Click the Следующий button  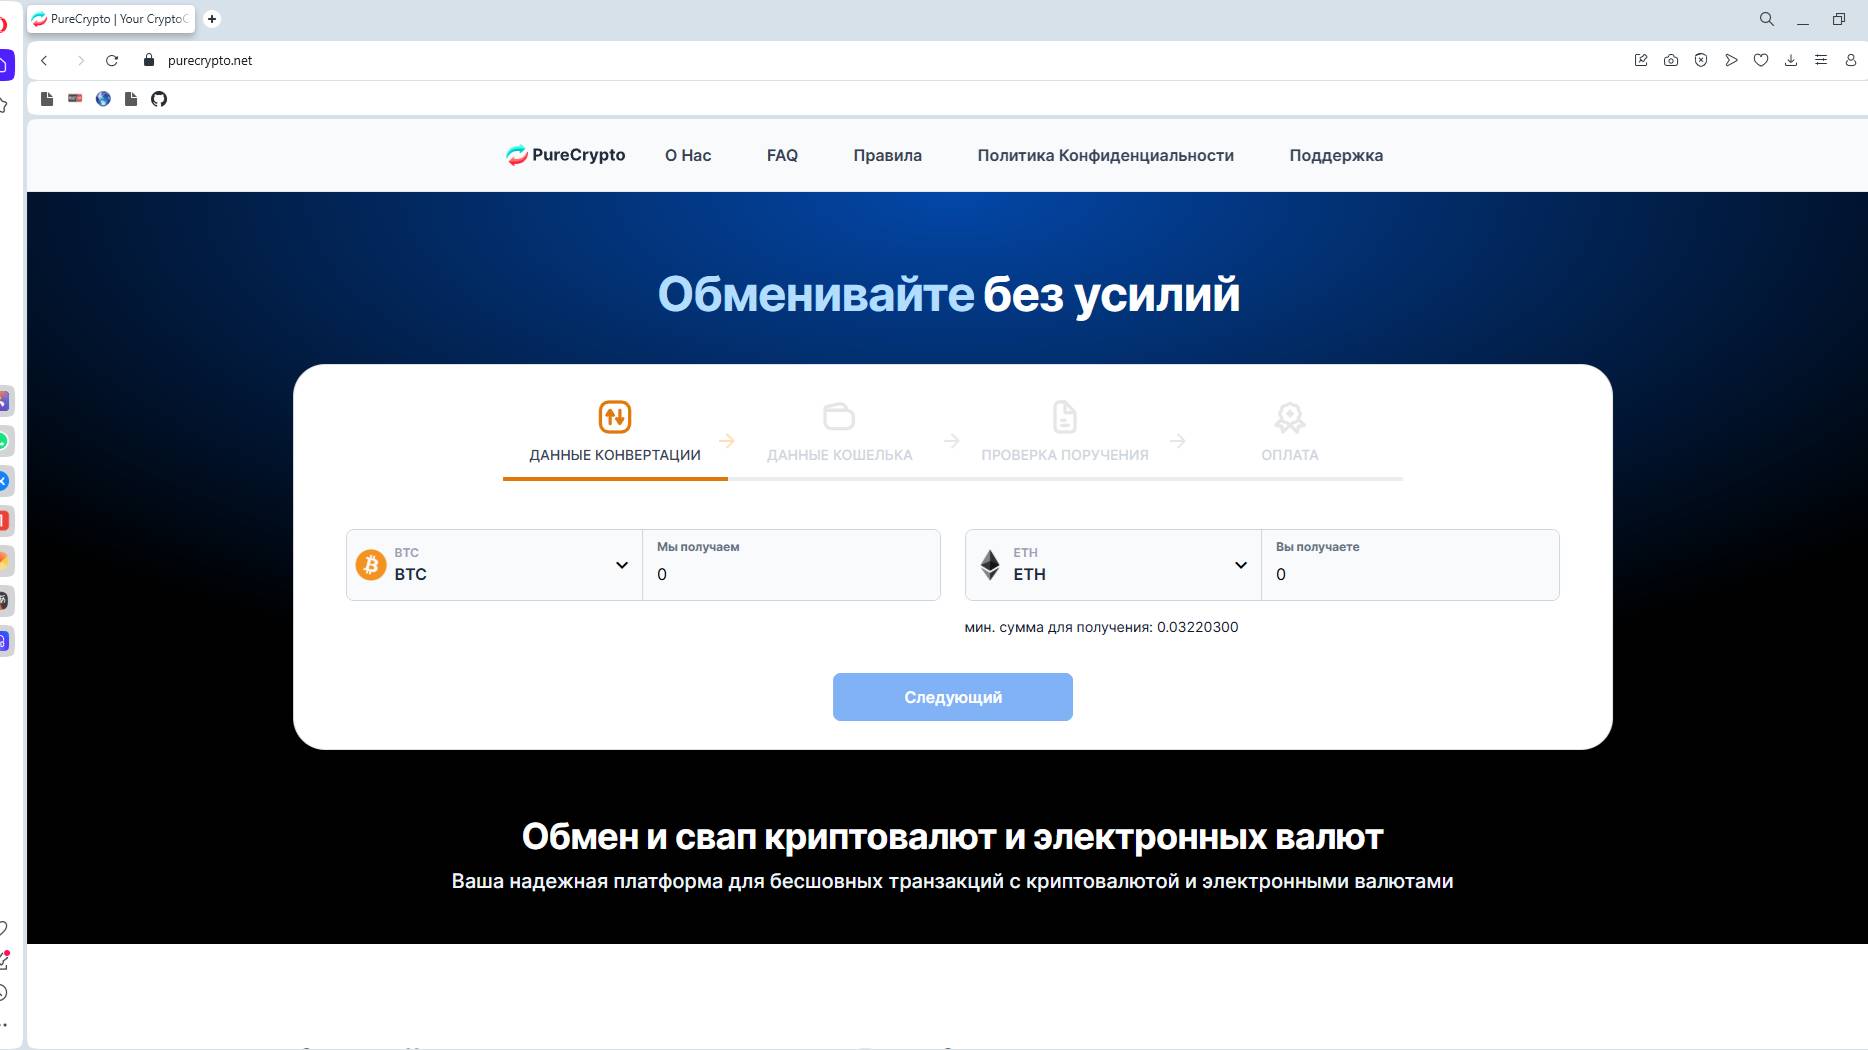click(953, 697)
